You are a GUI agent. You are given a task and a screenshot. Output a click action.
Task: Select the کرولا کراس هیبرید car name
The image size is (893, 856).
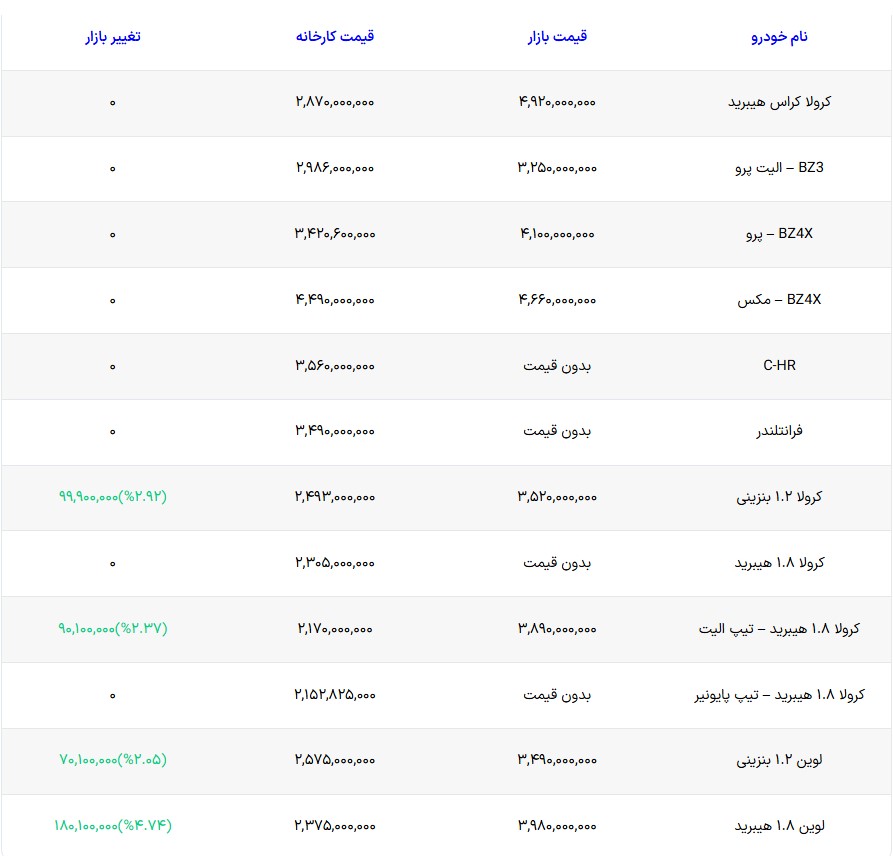pyautogui.click(x=779, y=102)
